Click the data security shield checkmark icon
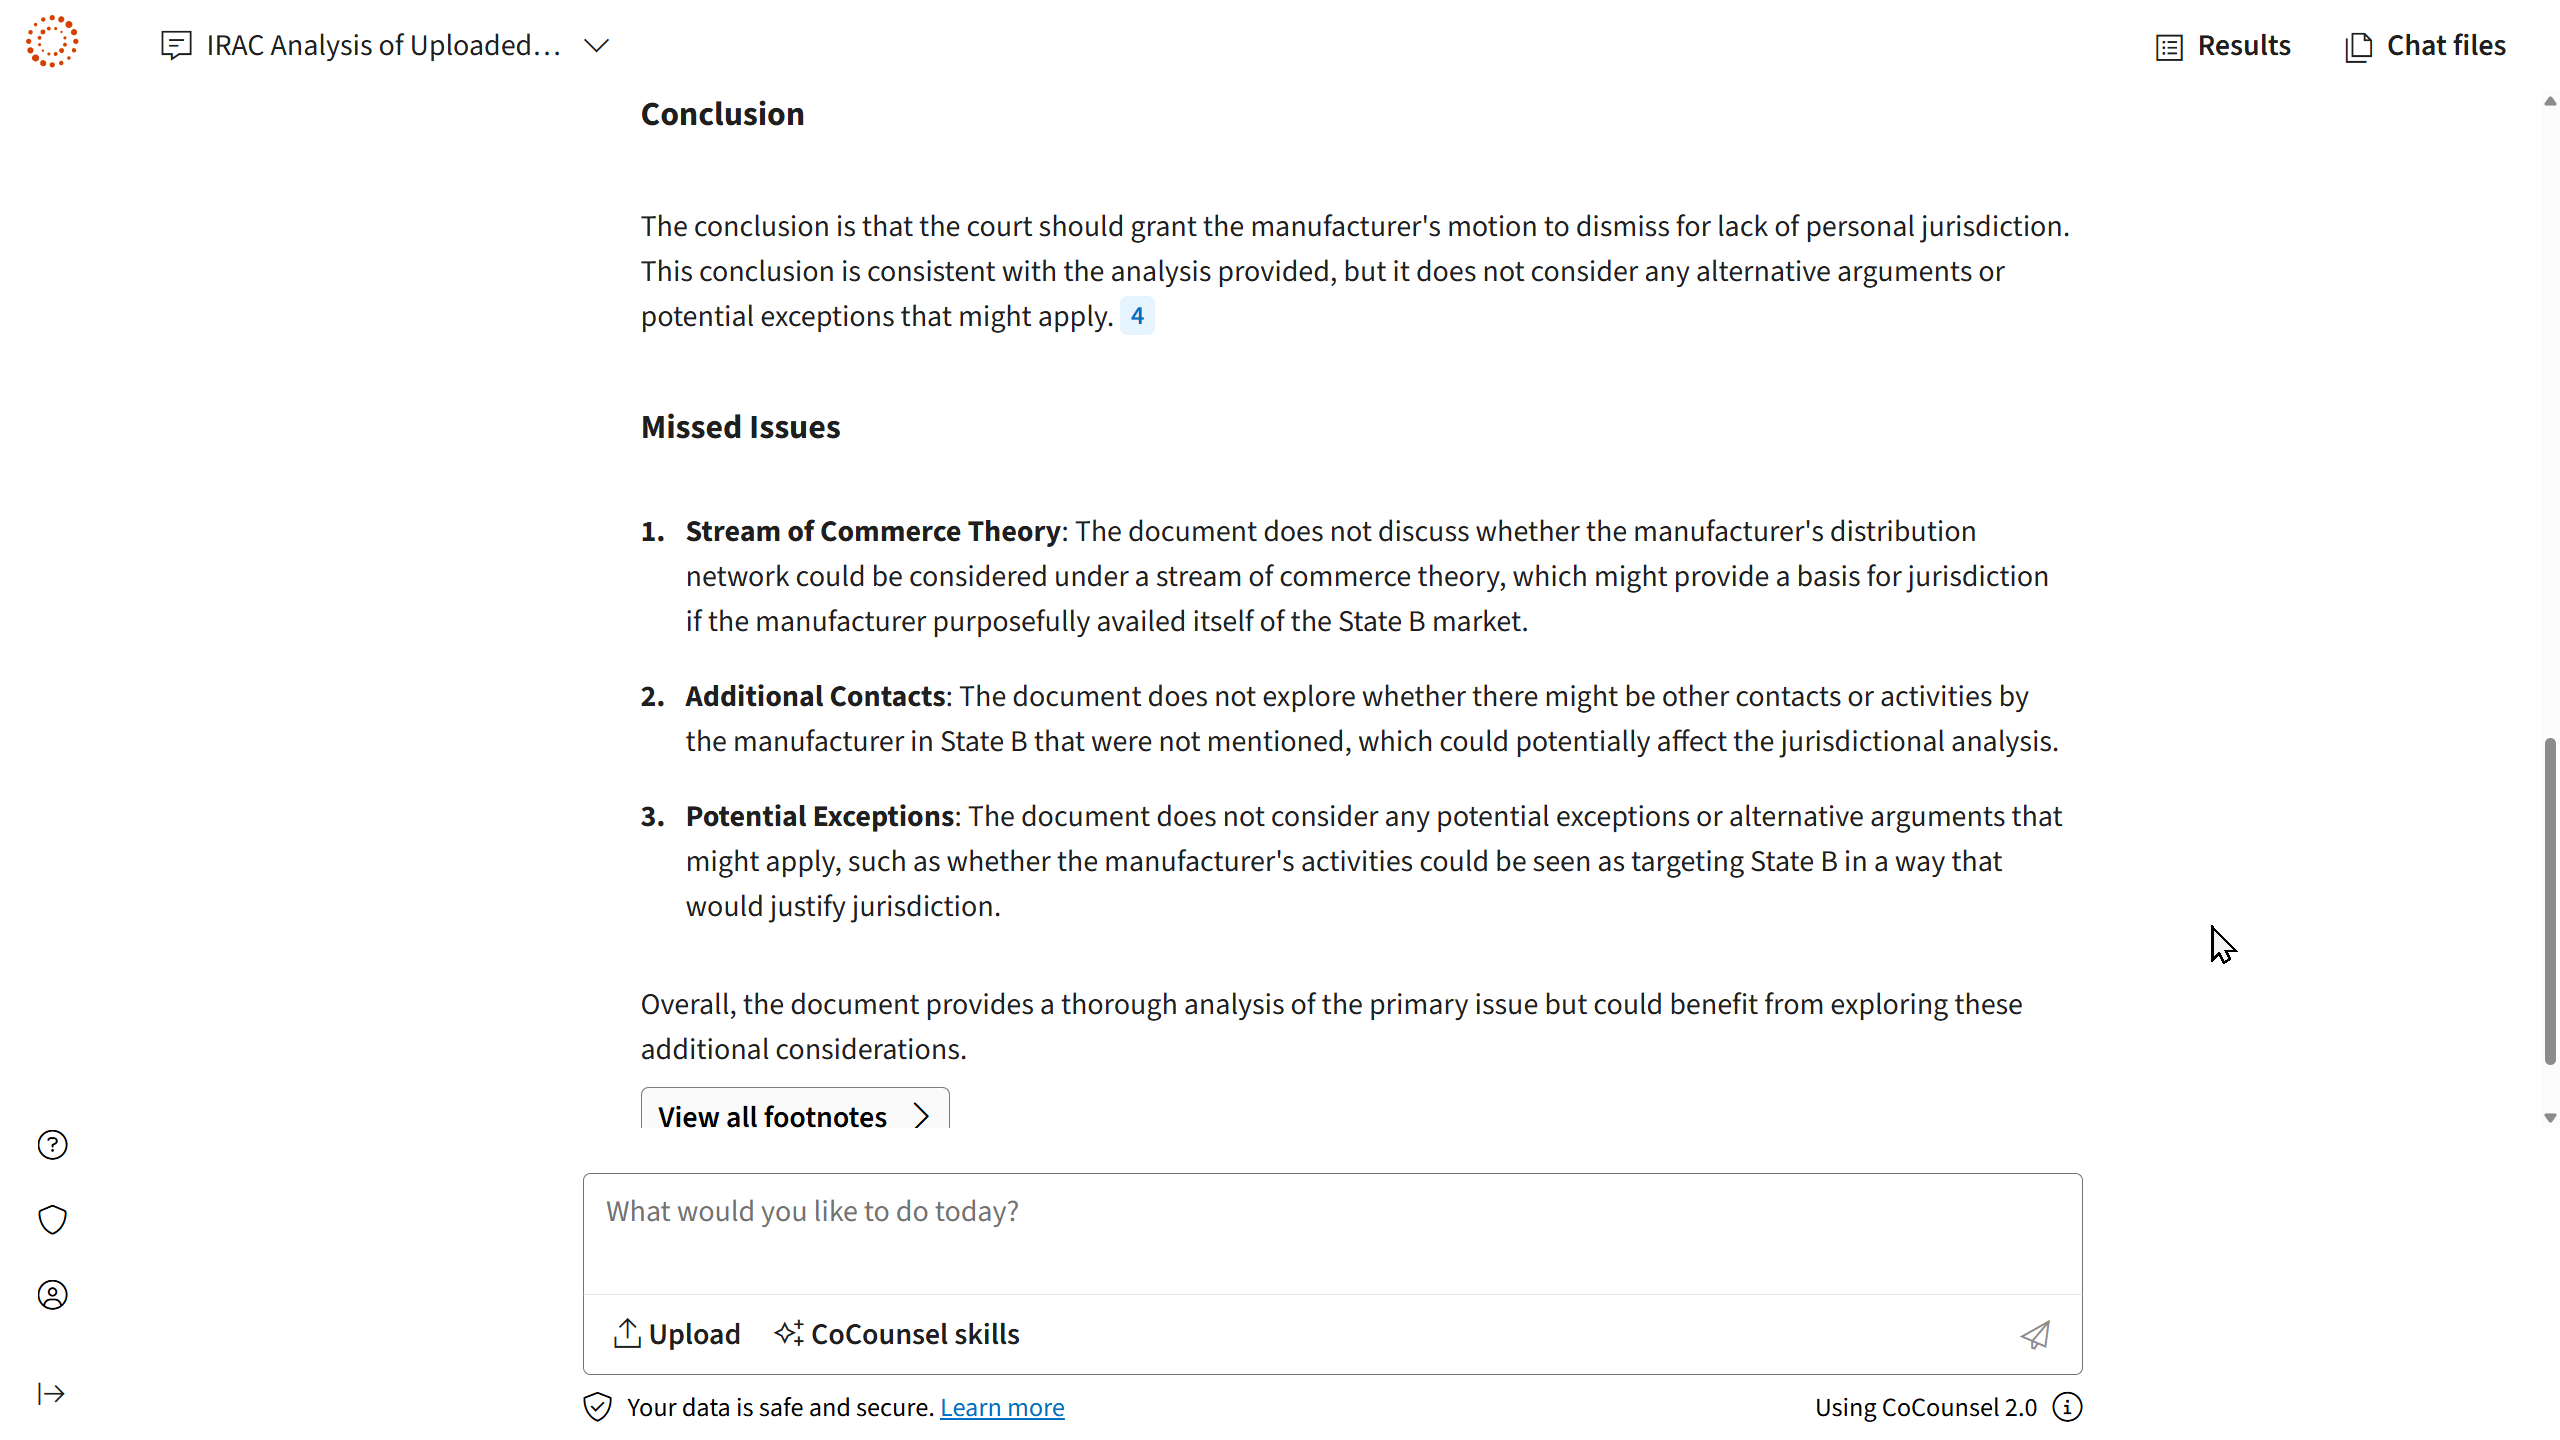Screen dimensions: 2560x1440 597,1408
